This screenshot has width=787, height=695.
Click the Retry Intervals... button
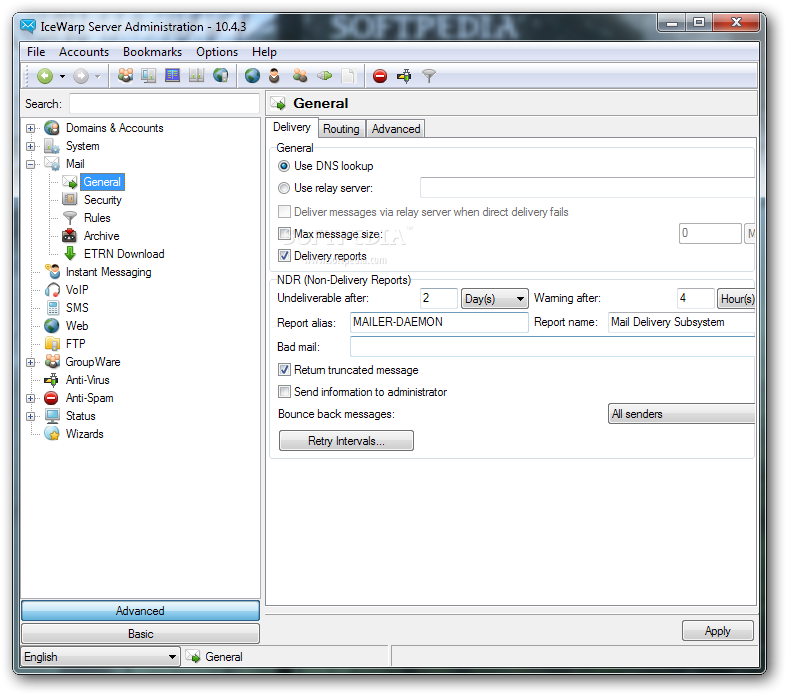pyautogui.click(x=346, y=441)
